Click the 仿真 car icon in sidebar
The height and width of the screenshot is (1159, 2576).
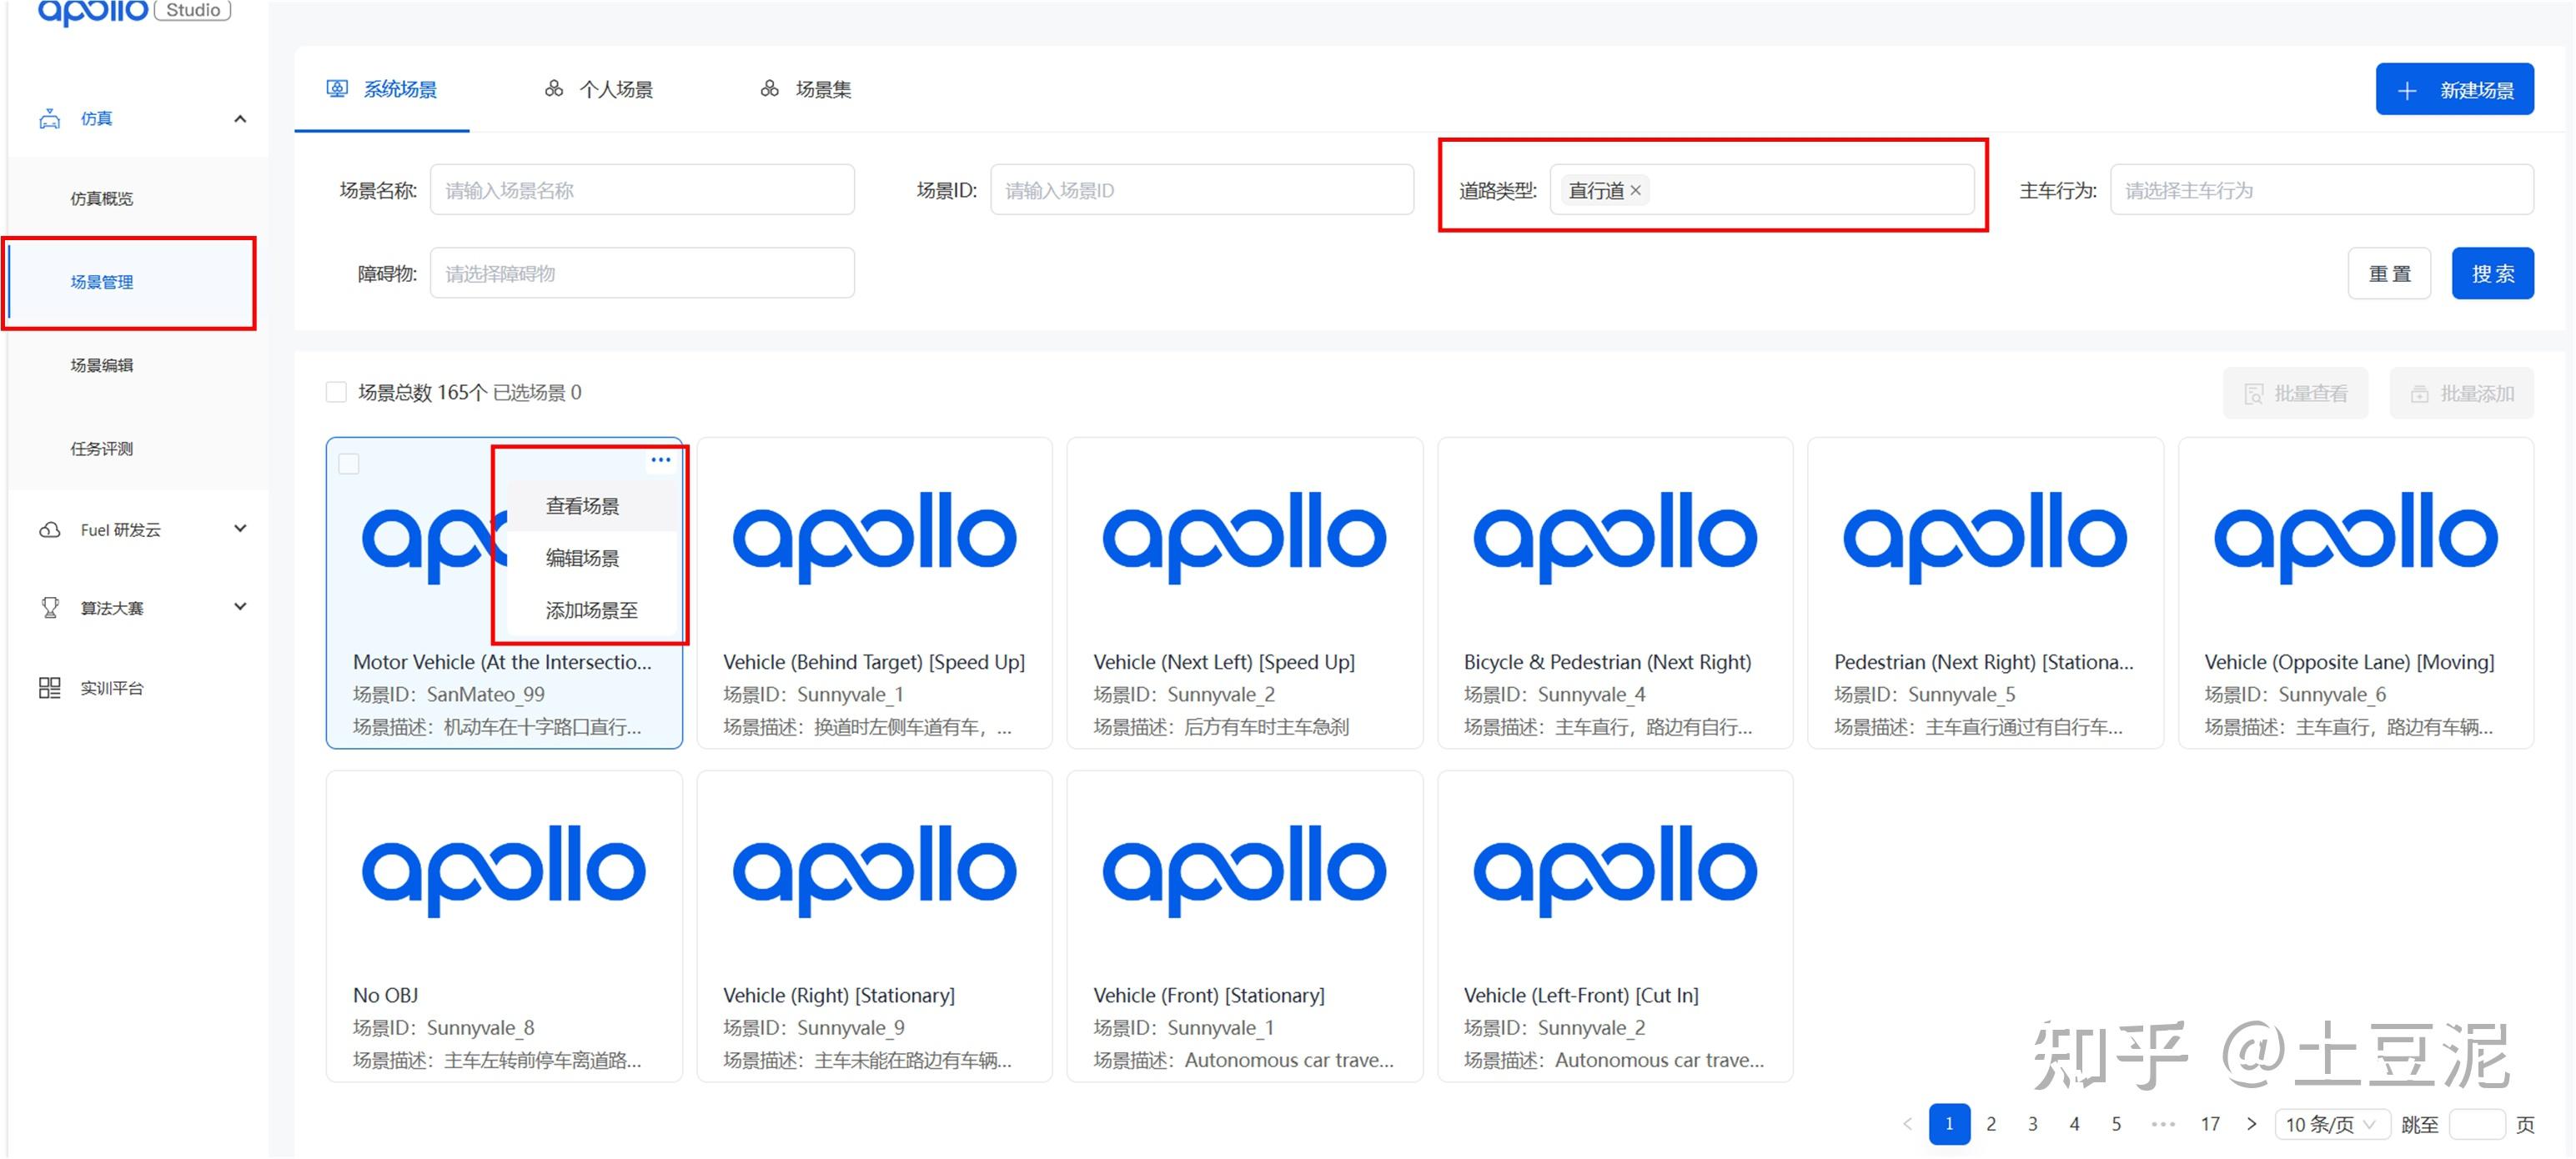click(49, 119)
